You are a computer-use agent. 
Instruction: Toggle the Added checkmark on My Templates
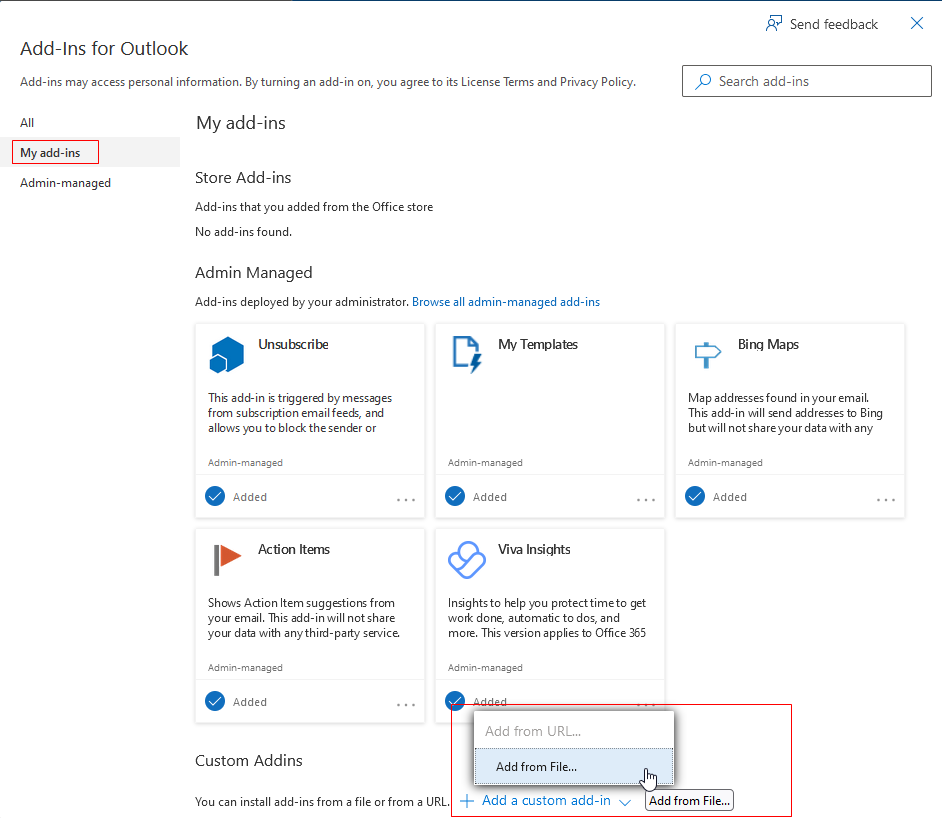coord(455,497)
